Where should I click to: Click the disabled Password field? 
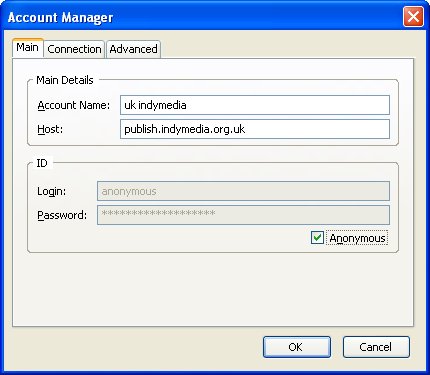(243, 215)
